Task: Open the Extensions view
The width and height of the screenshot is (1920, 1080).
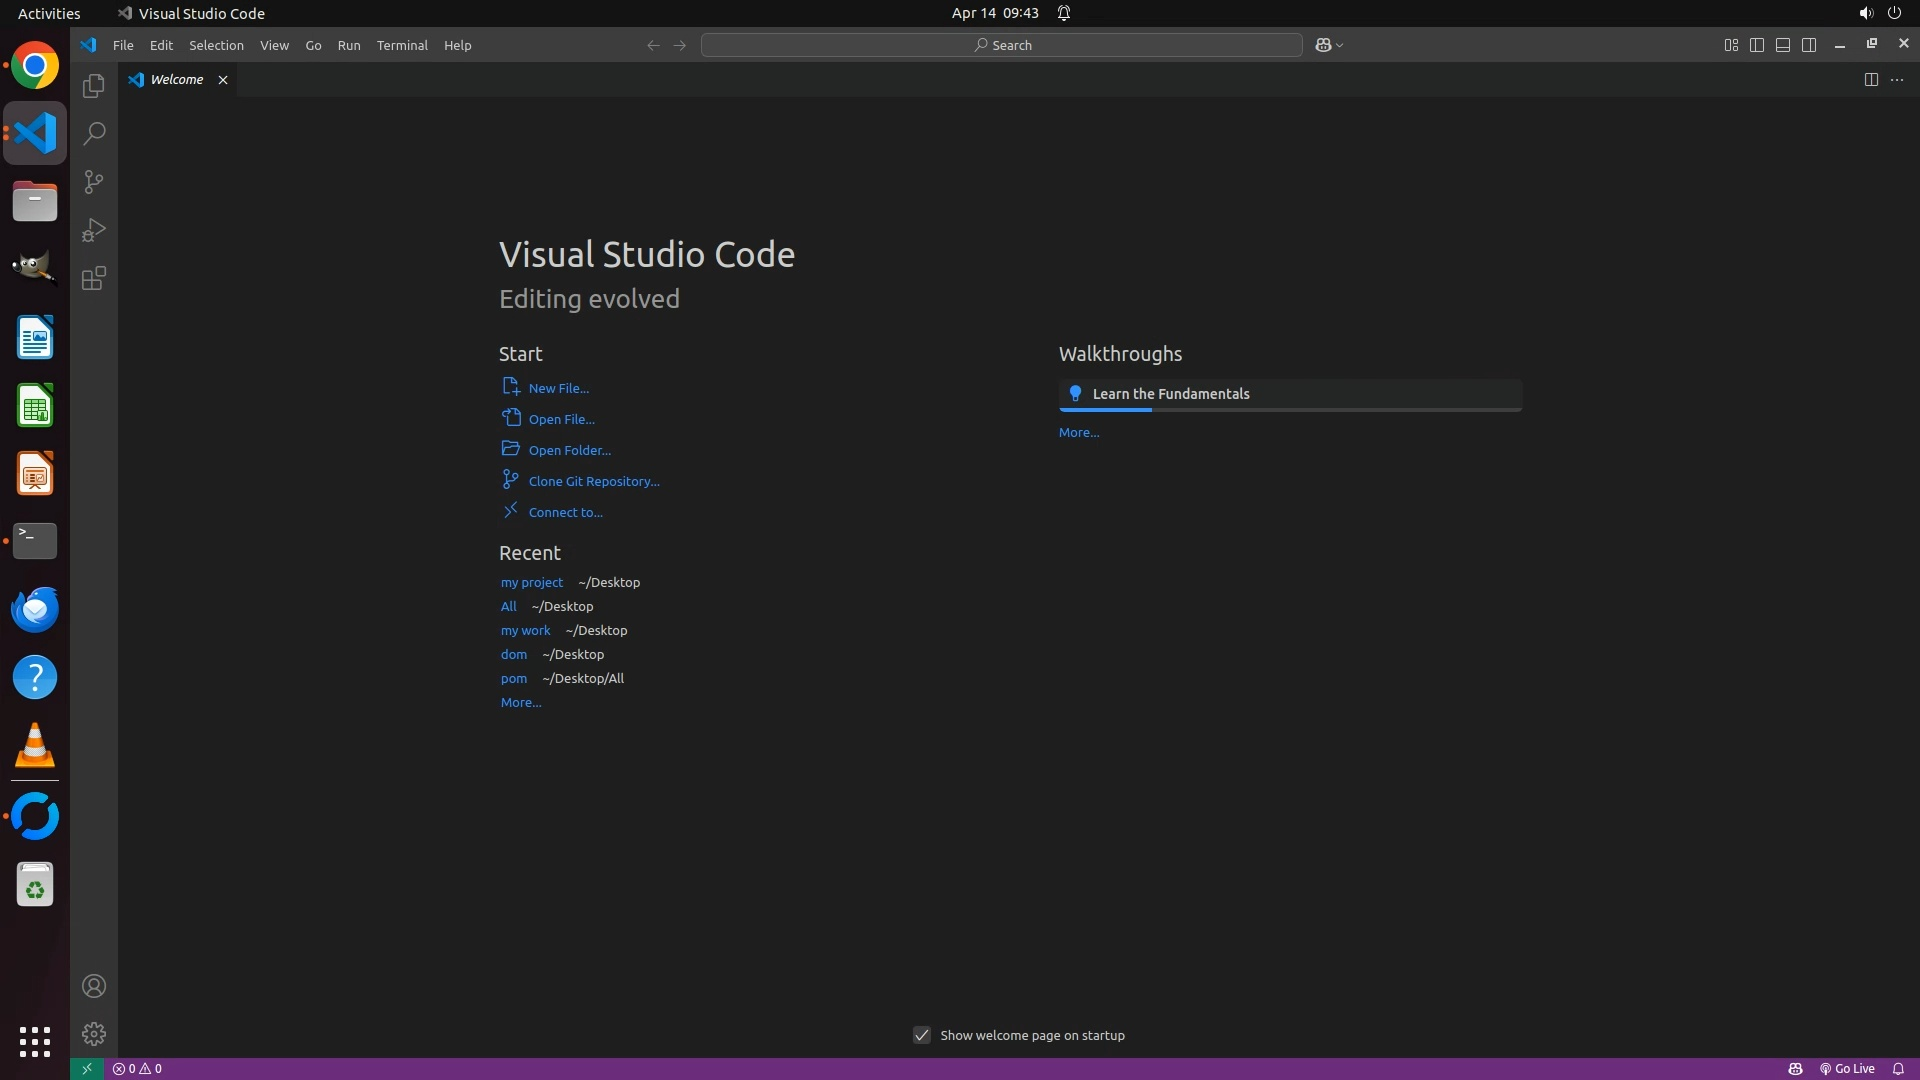Action: click(94, 278)
